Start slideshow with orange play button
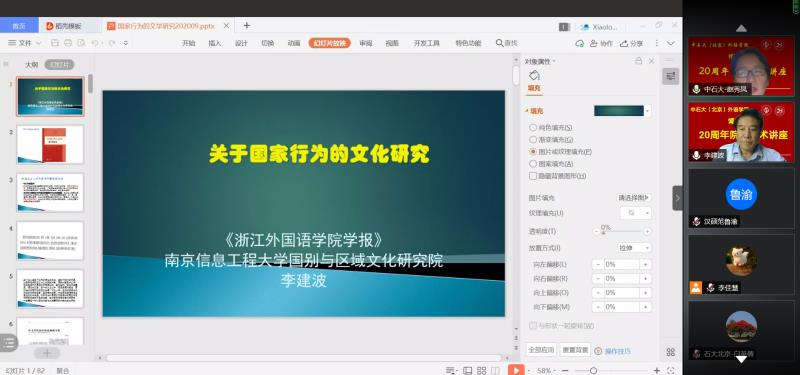Image resolution: width=800 pixels, height=375 pixels. point(516,370)
